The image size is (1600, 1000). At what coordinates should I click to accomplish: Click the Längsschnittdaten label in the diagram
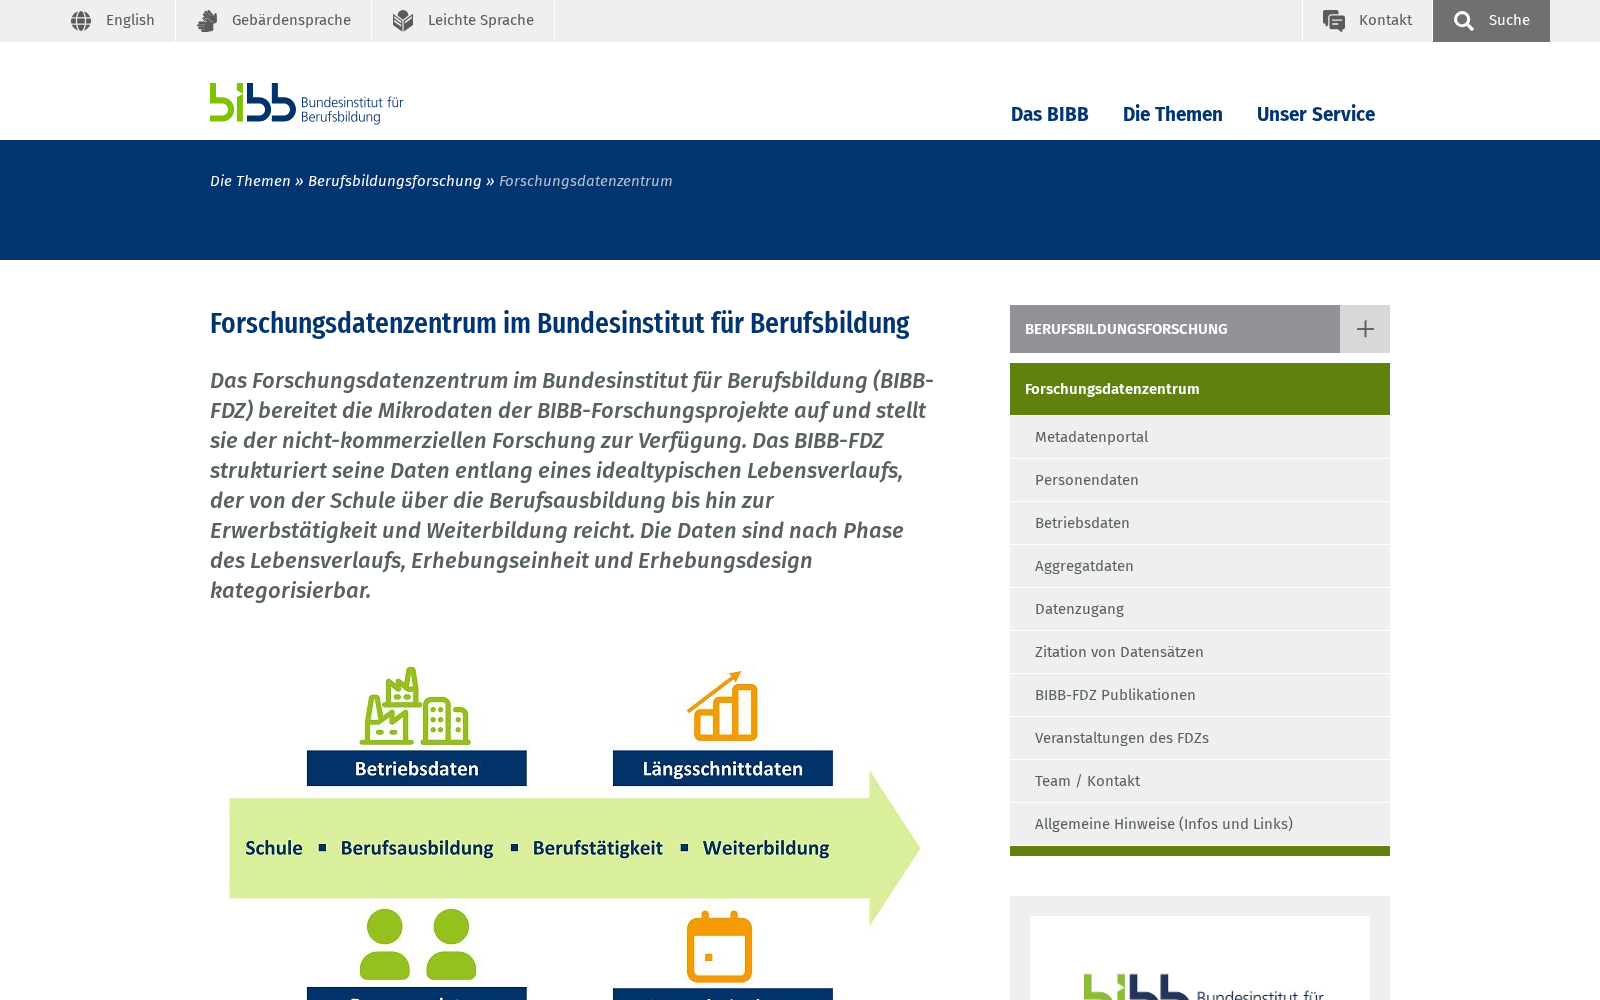pos(723,768)
